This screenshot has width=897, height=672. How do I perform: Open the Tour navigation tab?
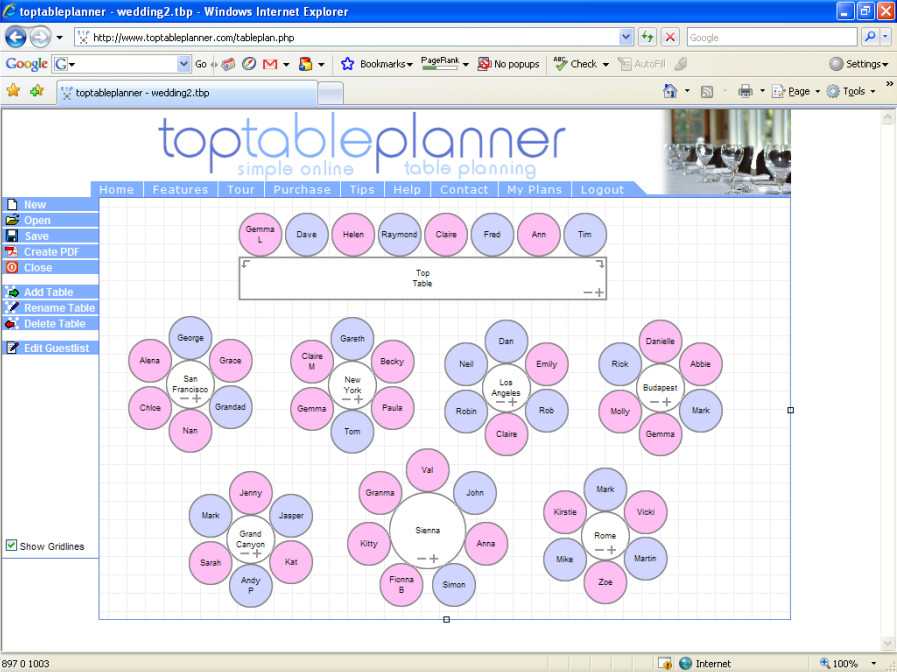[x=241, y=189]
